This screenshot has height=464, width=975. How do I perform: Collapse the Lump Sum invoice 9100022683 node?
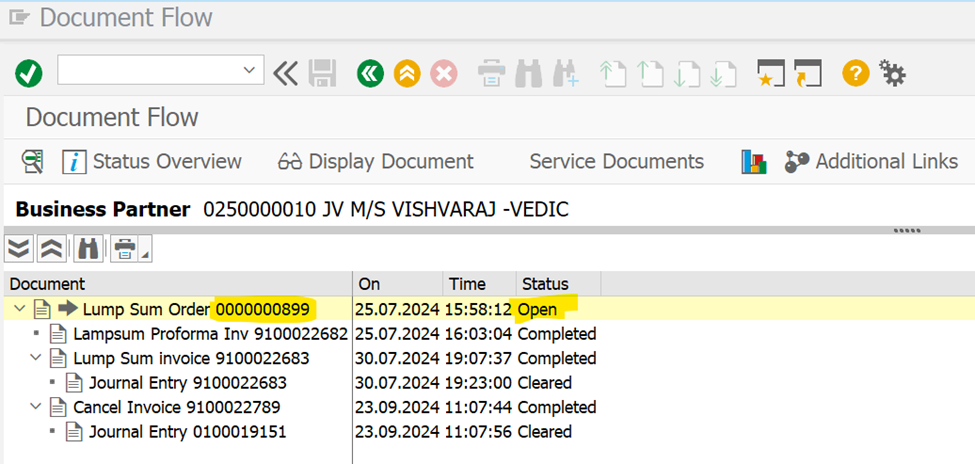pos(37,358)
